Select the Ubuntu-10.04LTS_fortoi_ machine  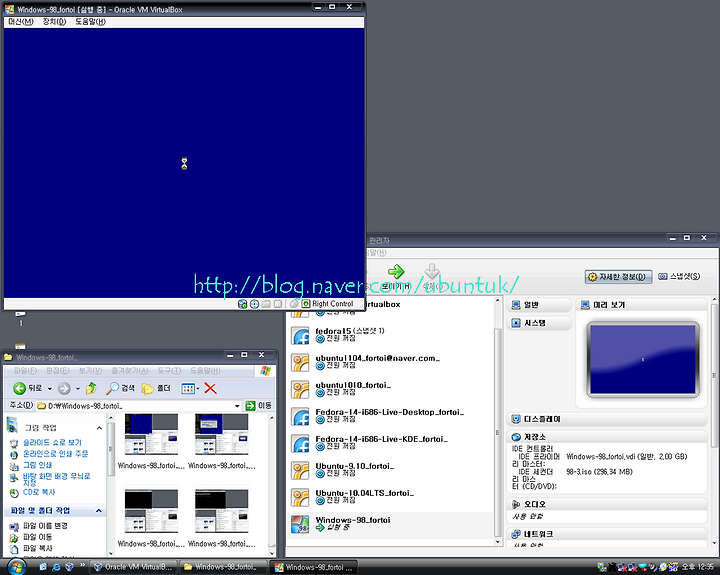tap(391, 498)
